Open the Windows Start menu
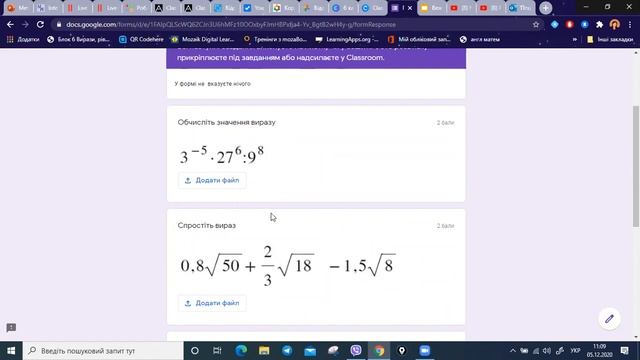The height and width of the screenshot is (360, 640). point(11,351)
